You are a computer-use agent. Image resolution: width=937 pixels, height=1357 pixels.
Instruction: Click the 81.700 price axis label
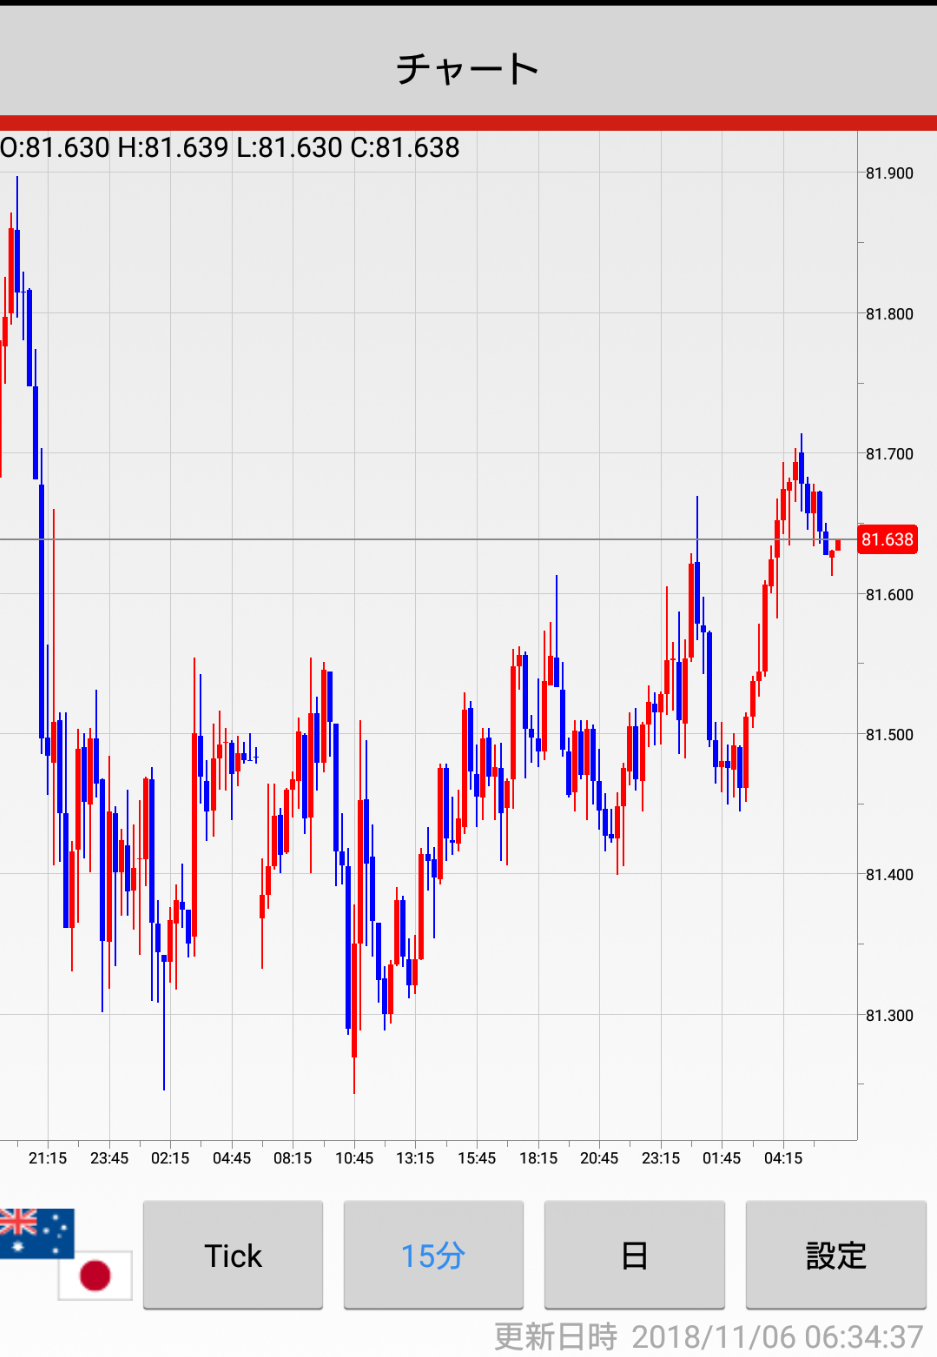click(x=889, y=454)
